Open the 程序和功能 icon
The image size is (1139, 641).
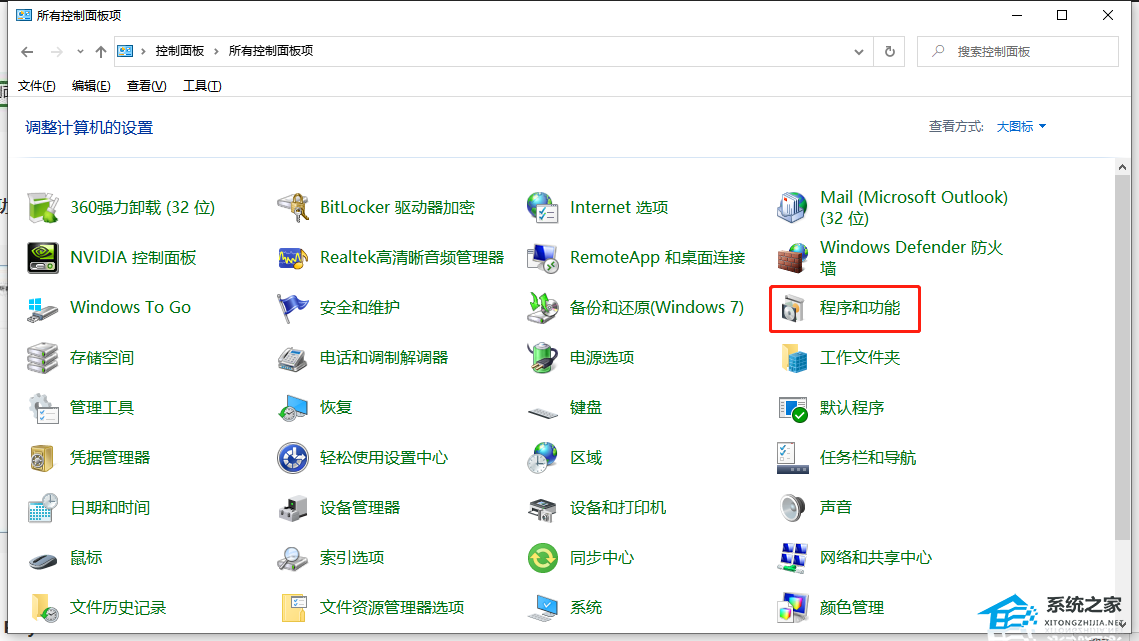pyautogui.click(x=793, y=308)
